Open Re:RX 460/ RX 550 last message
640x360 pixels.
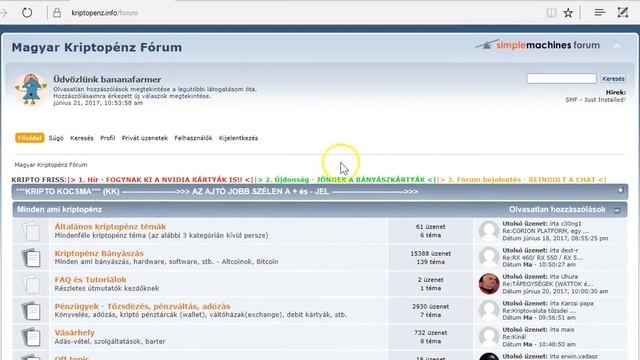pos(542,258)
